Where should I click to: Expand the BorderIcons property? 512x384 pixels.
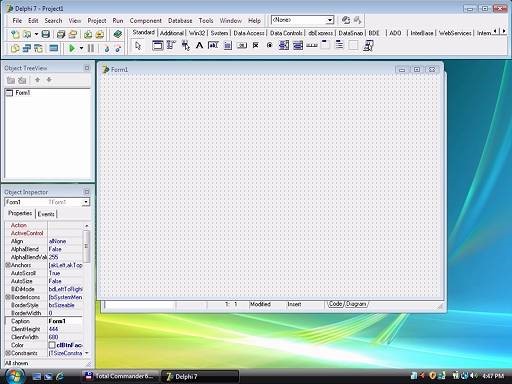pos(8,297)
